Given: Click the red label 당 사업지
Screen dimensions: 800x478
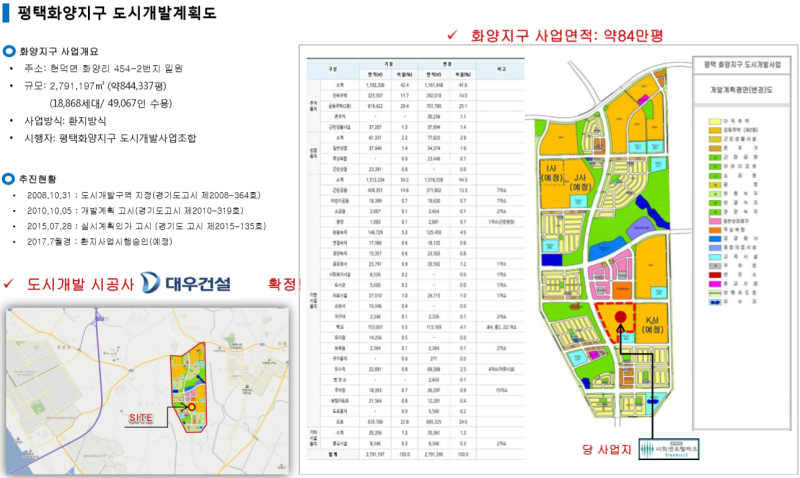Looking at the screenshot, I should [x=607, y=449].
